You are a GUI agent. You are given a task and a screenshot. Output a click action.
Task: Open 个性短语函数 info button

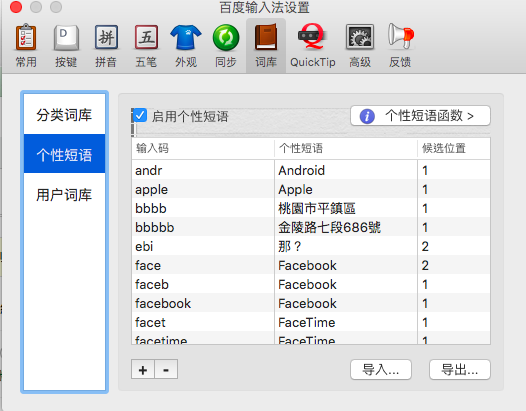tap(420, 116)
